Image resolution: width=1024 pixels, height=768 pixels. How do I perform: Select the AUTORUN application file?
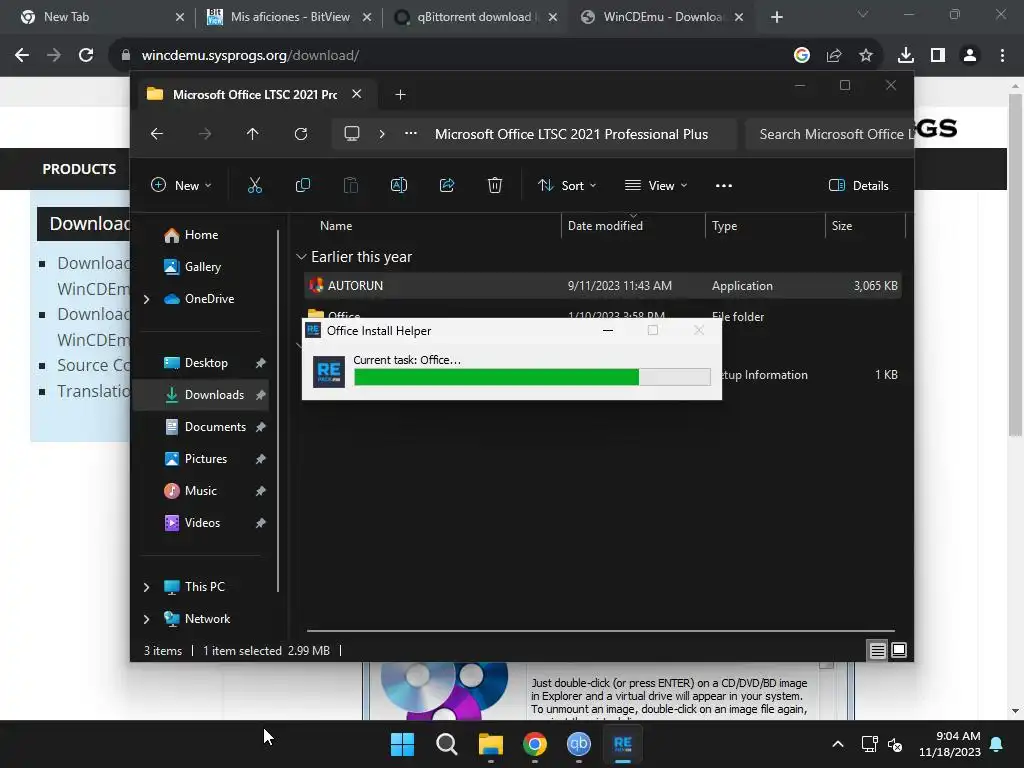coord(603,286)
